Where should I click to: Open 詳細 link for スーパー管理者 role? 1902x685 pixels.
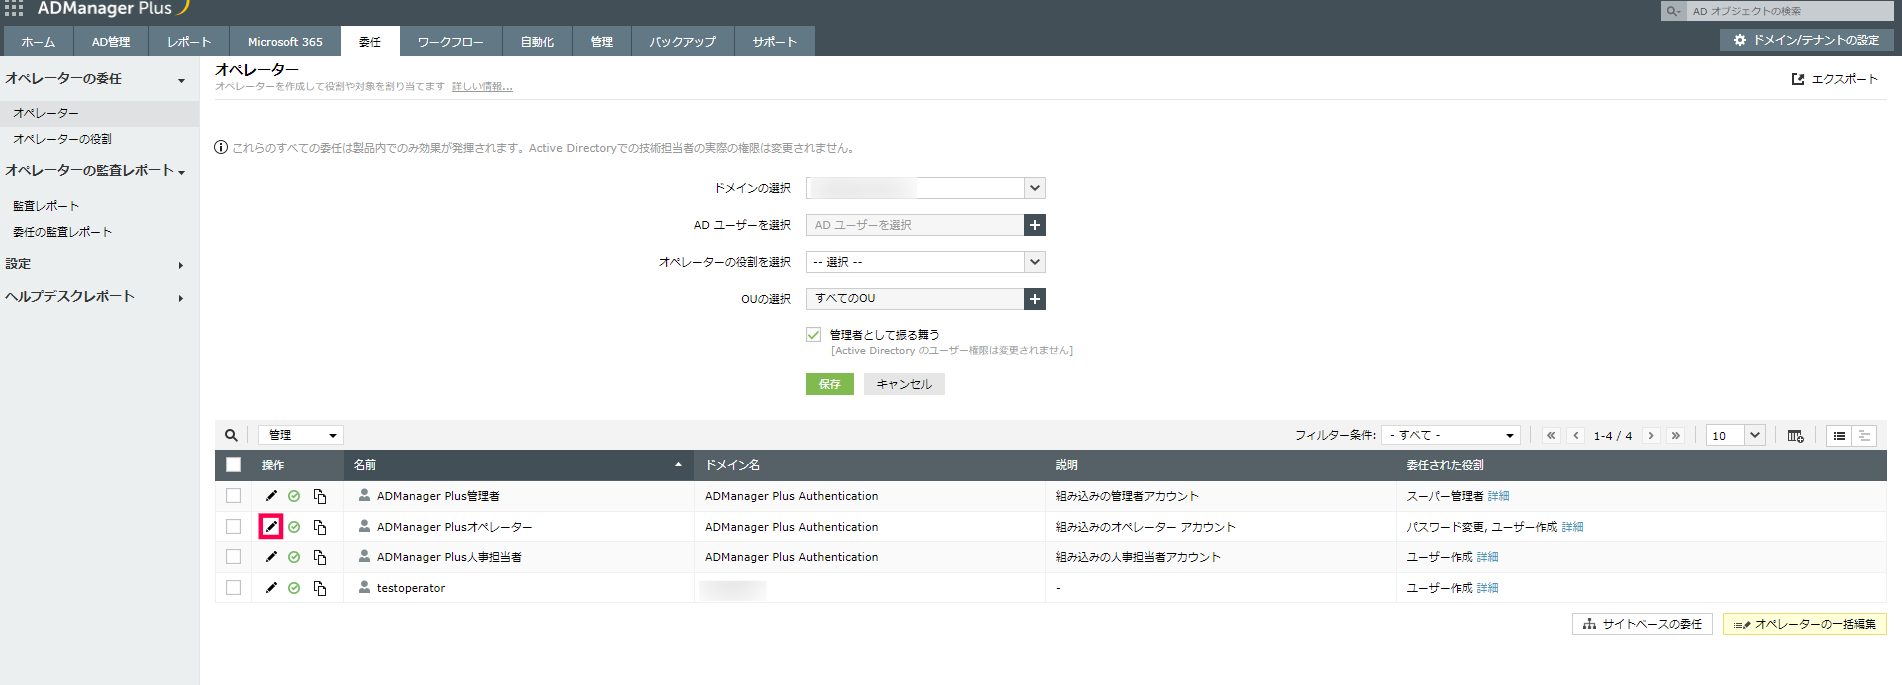[x=1498, y=496]
